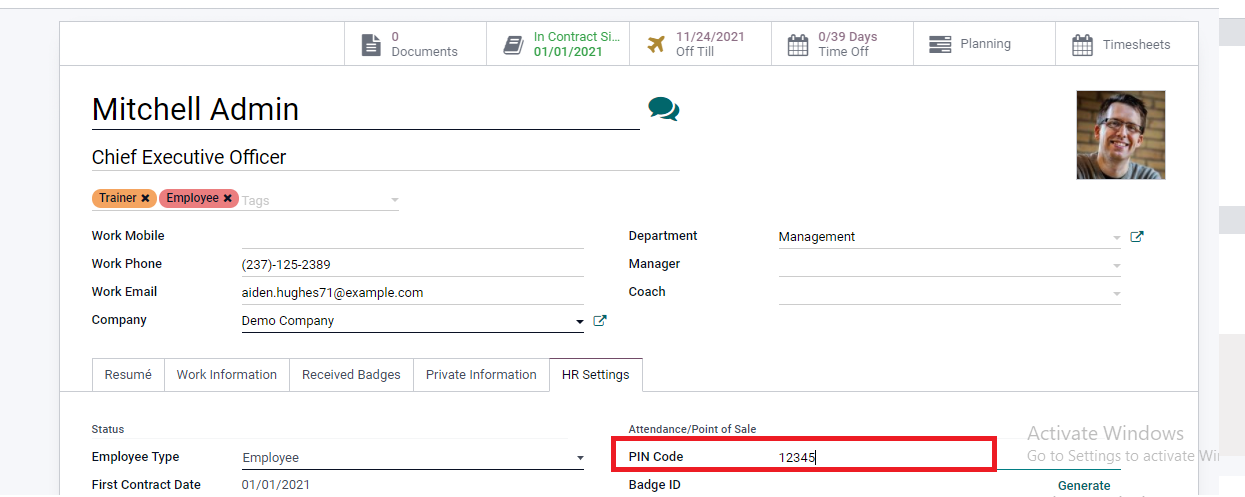1245x497 pixels.
Task: Switch to the Private Information tab
Action: [x=481, y=375]
